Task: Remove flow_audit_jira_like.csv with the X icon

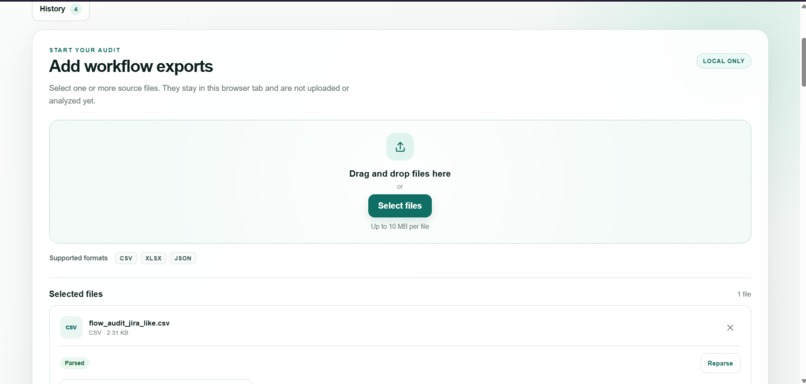Action: pyautogui.click(x=730, y=327)
